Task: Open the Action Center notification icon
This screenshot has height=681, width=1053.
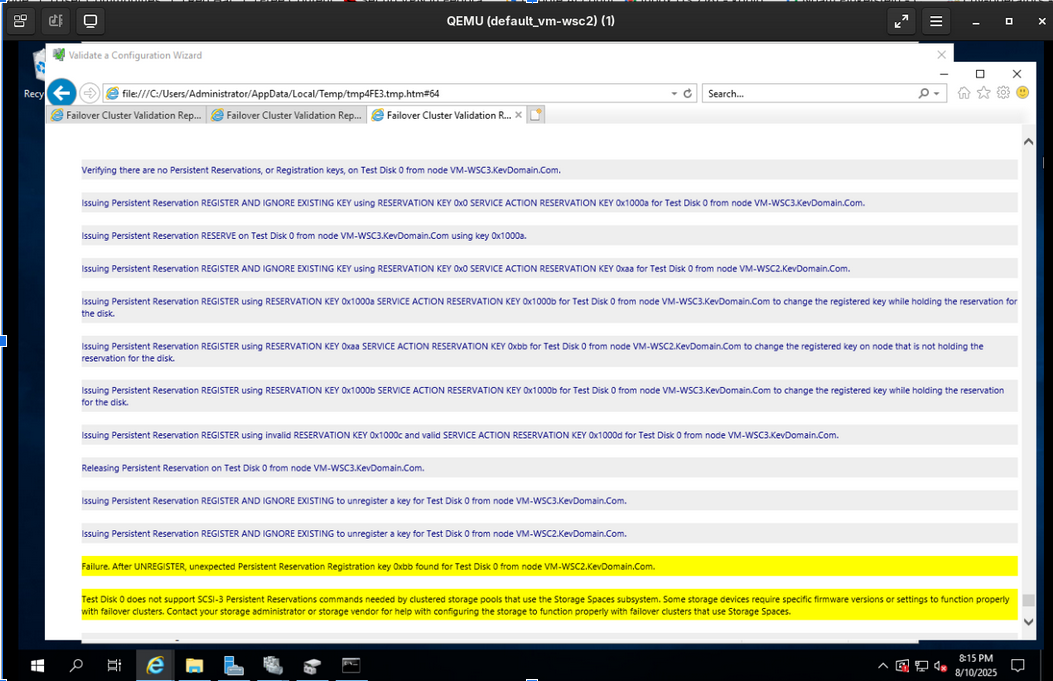Action: pos(1018,666)
